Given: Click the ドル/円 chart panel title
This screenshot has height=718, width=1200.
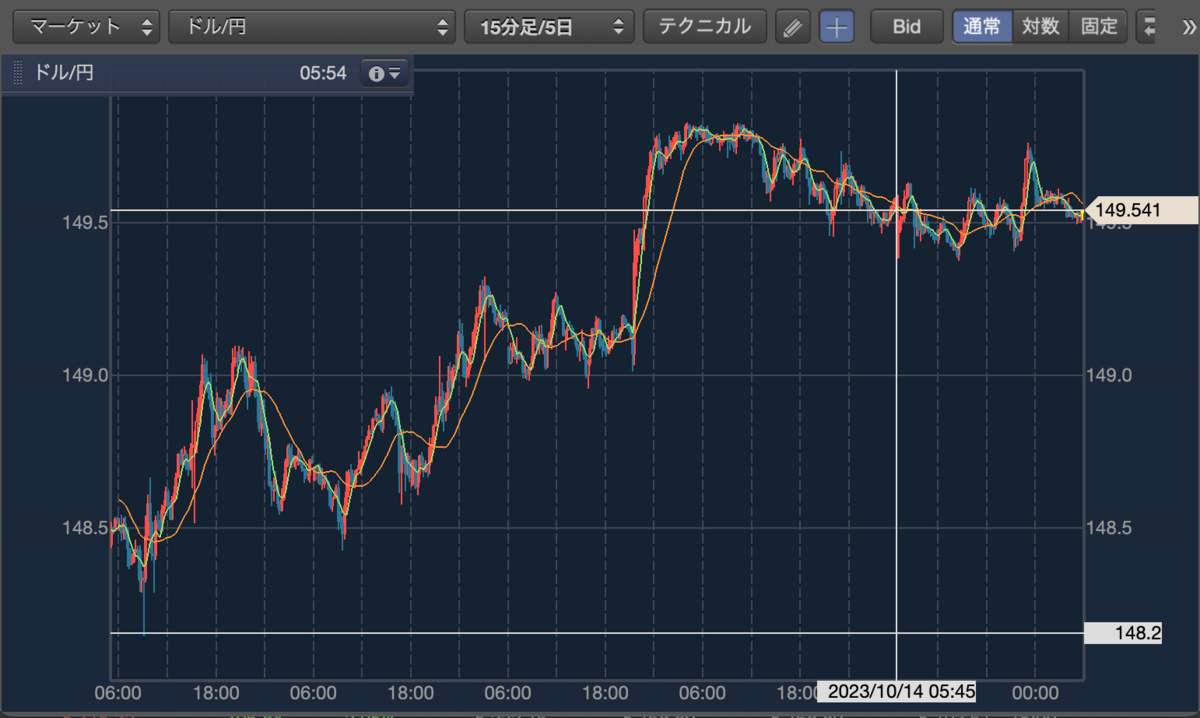Looking at the screenshot, I should [64, 74].
